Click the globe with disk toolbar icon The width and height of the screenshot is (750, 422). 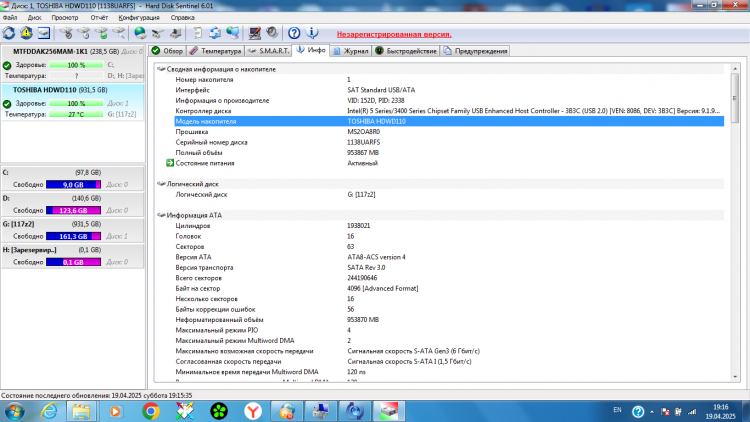pyautogui.click(x=140, y=33)
